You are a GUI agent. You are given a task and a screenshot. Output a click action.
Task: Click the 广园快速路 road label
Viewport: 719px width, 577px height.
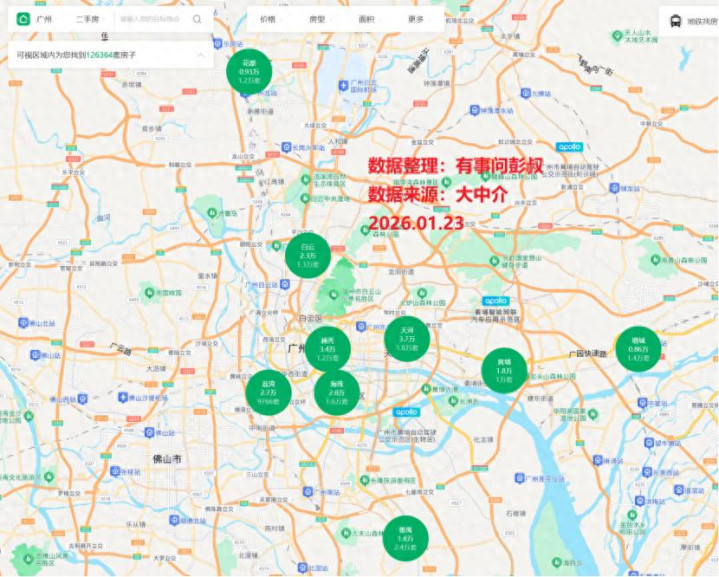(x=587, y=354)
